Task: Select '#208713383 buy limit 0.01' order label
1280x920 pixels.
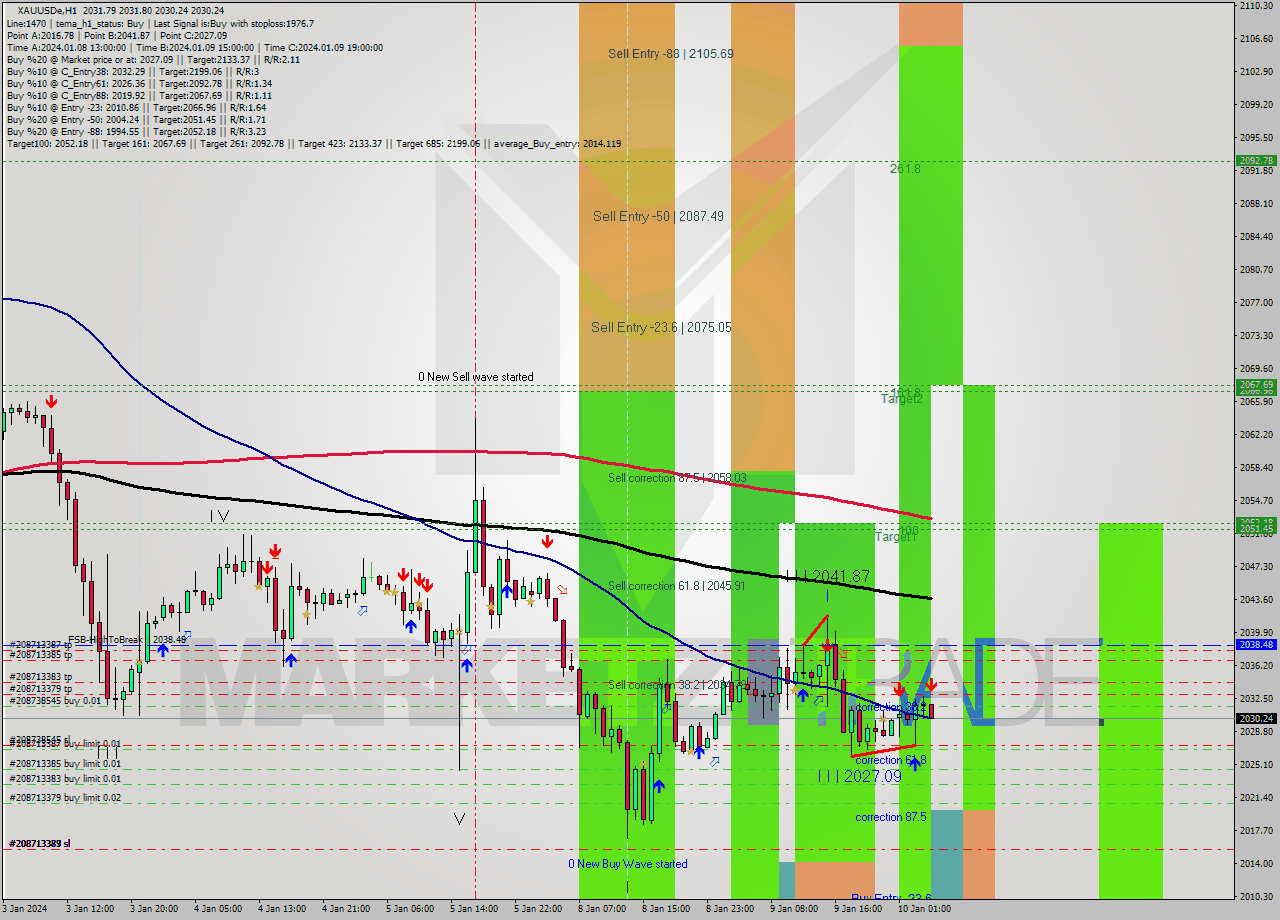Action: click(65, 779)
